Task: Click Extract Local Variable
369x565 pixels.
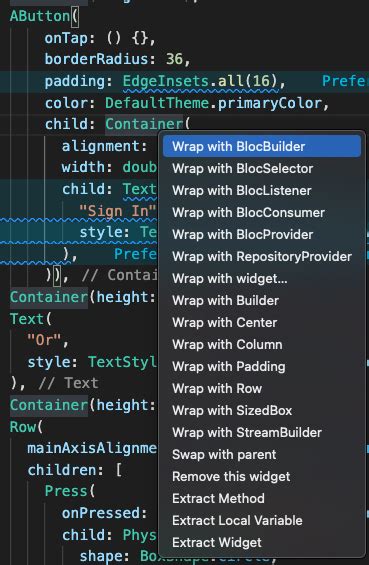Action: (262, 520)
